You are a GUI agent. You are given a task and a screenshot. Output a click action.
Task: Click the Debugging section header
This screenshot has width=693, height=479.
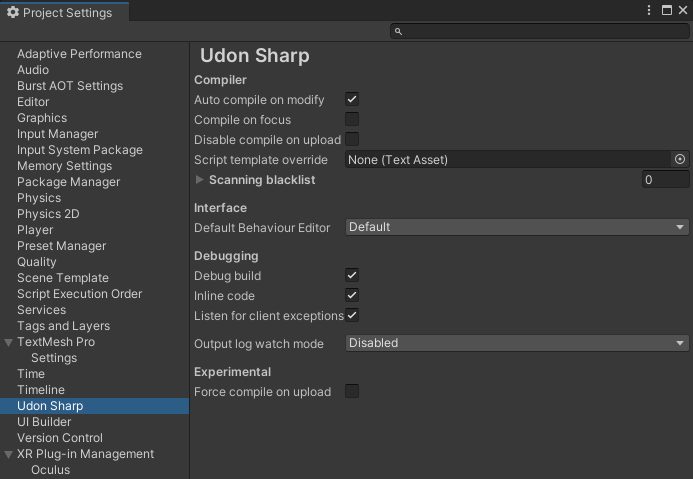[226, 255]
